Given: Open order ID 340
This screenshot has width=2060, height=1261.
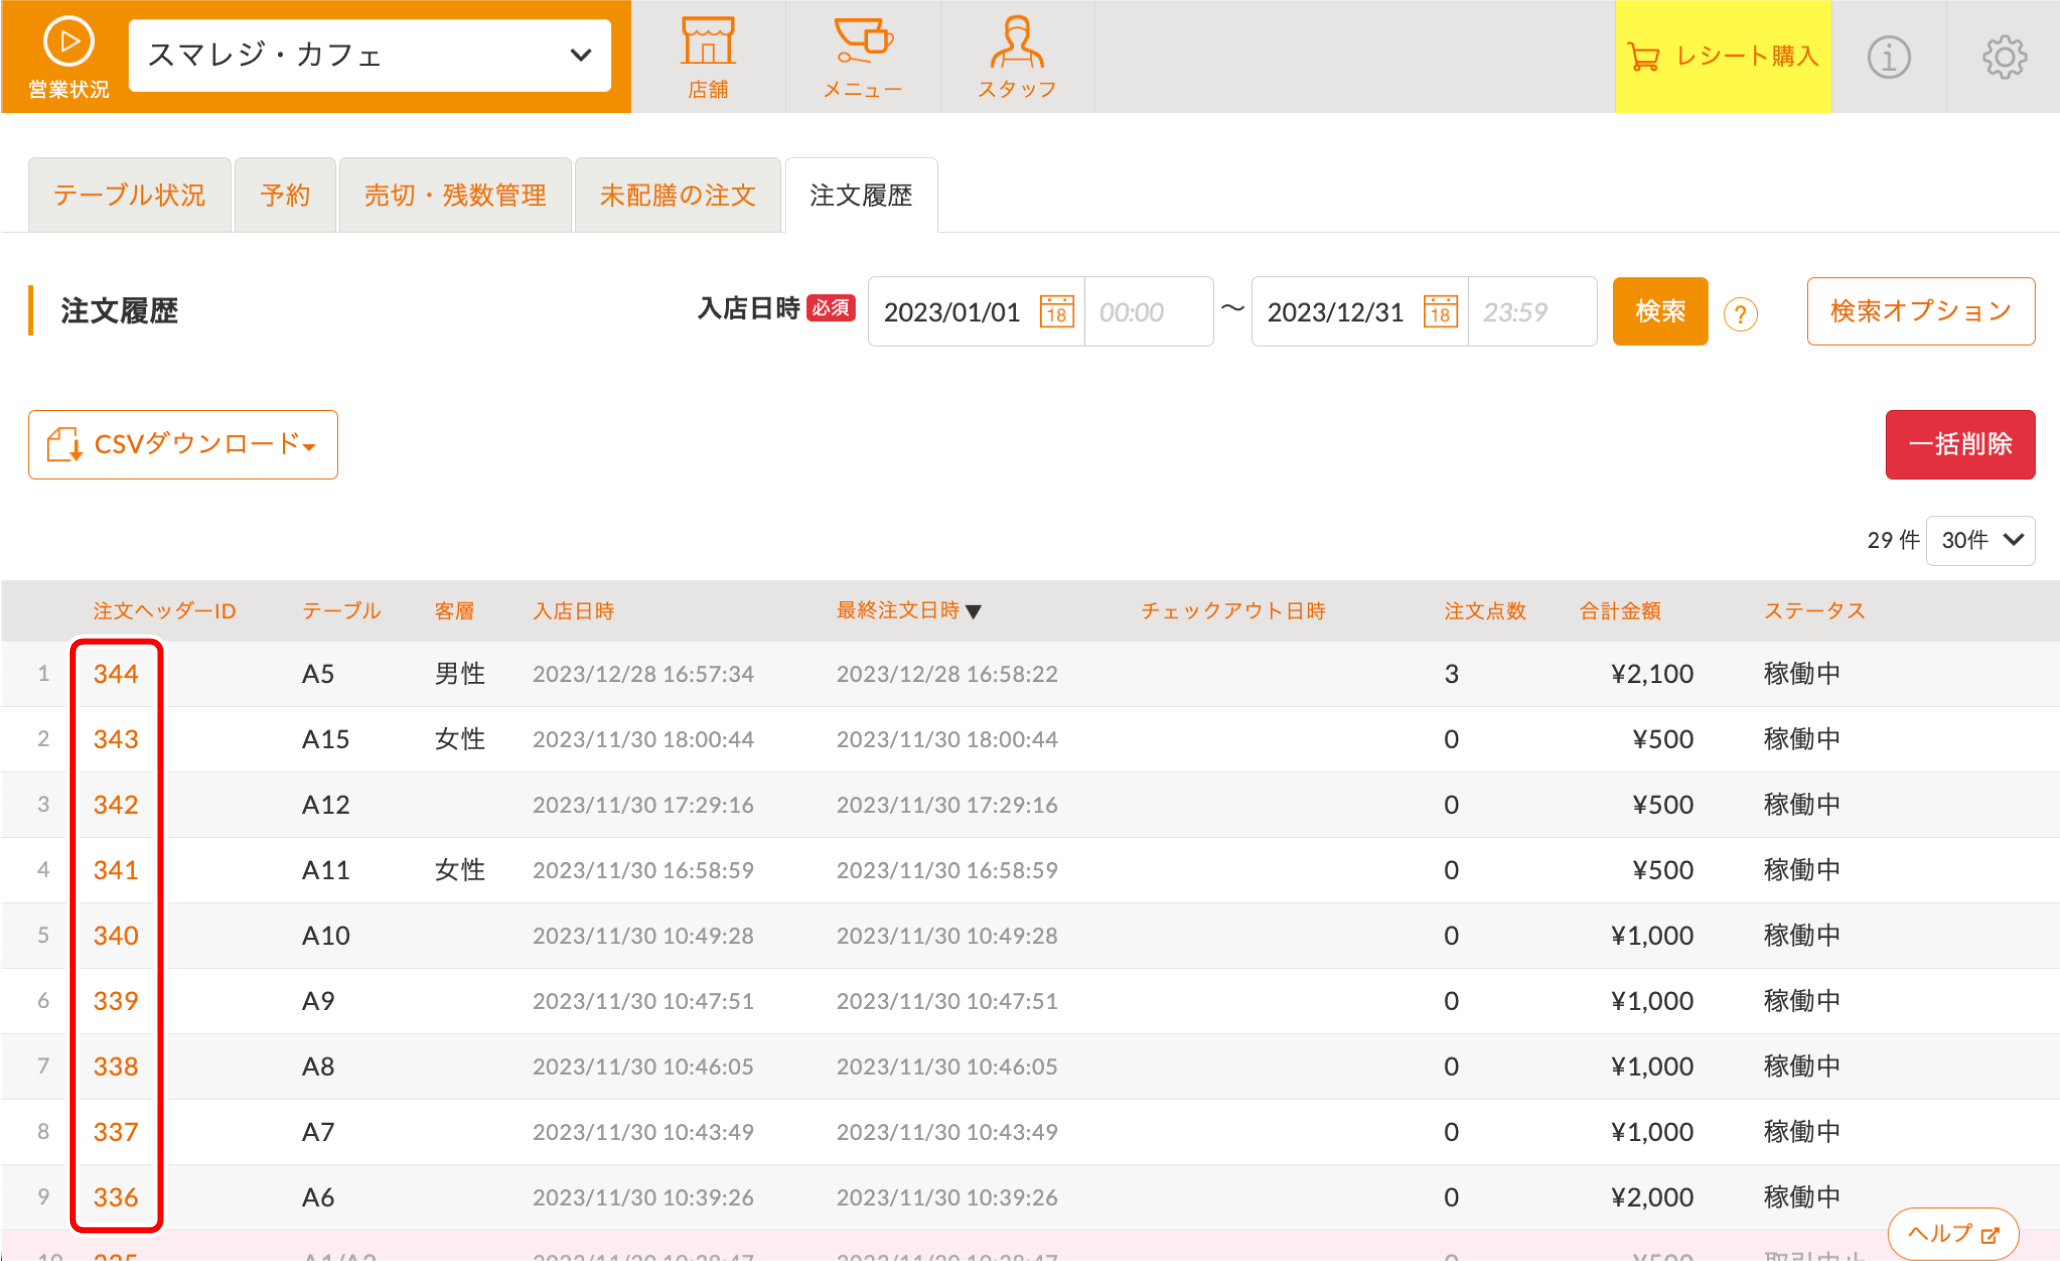Looking at the screenshot, I should pos(116,936).
